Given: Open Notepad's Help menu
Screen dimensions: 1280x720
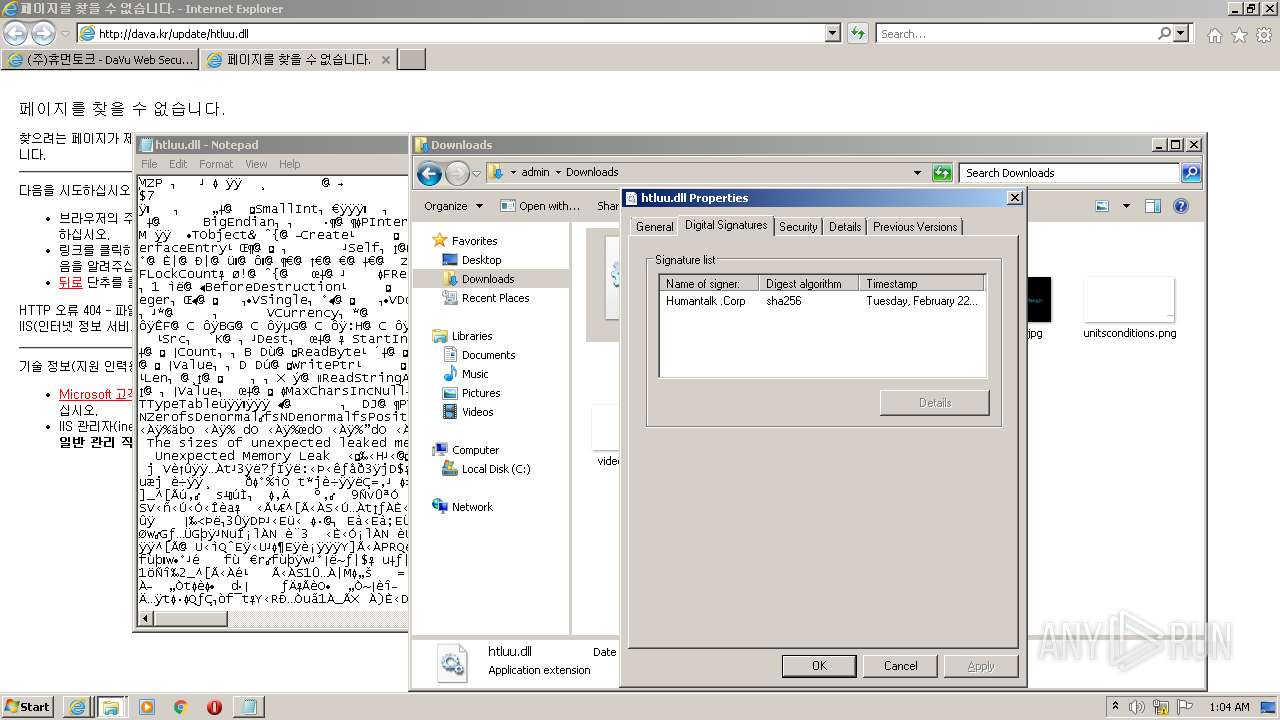Looking at the screenshot, I should pos(289,164).
